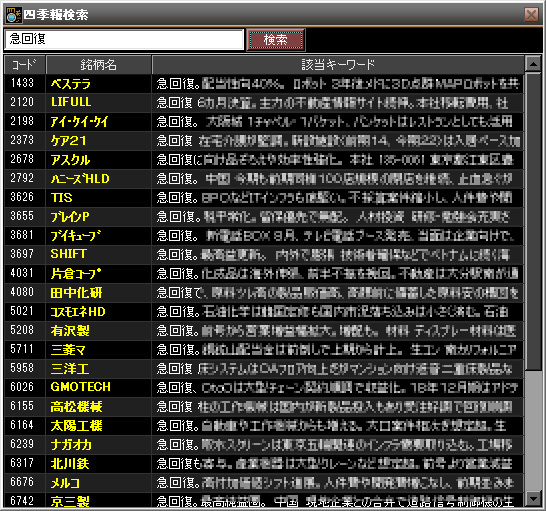
Task: Select stock name ベステラ
Action: (x=71, y=84)
